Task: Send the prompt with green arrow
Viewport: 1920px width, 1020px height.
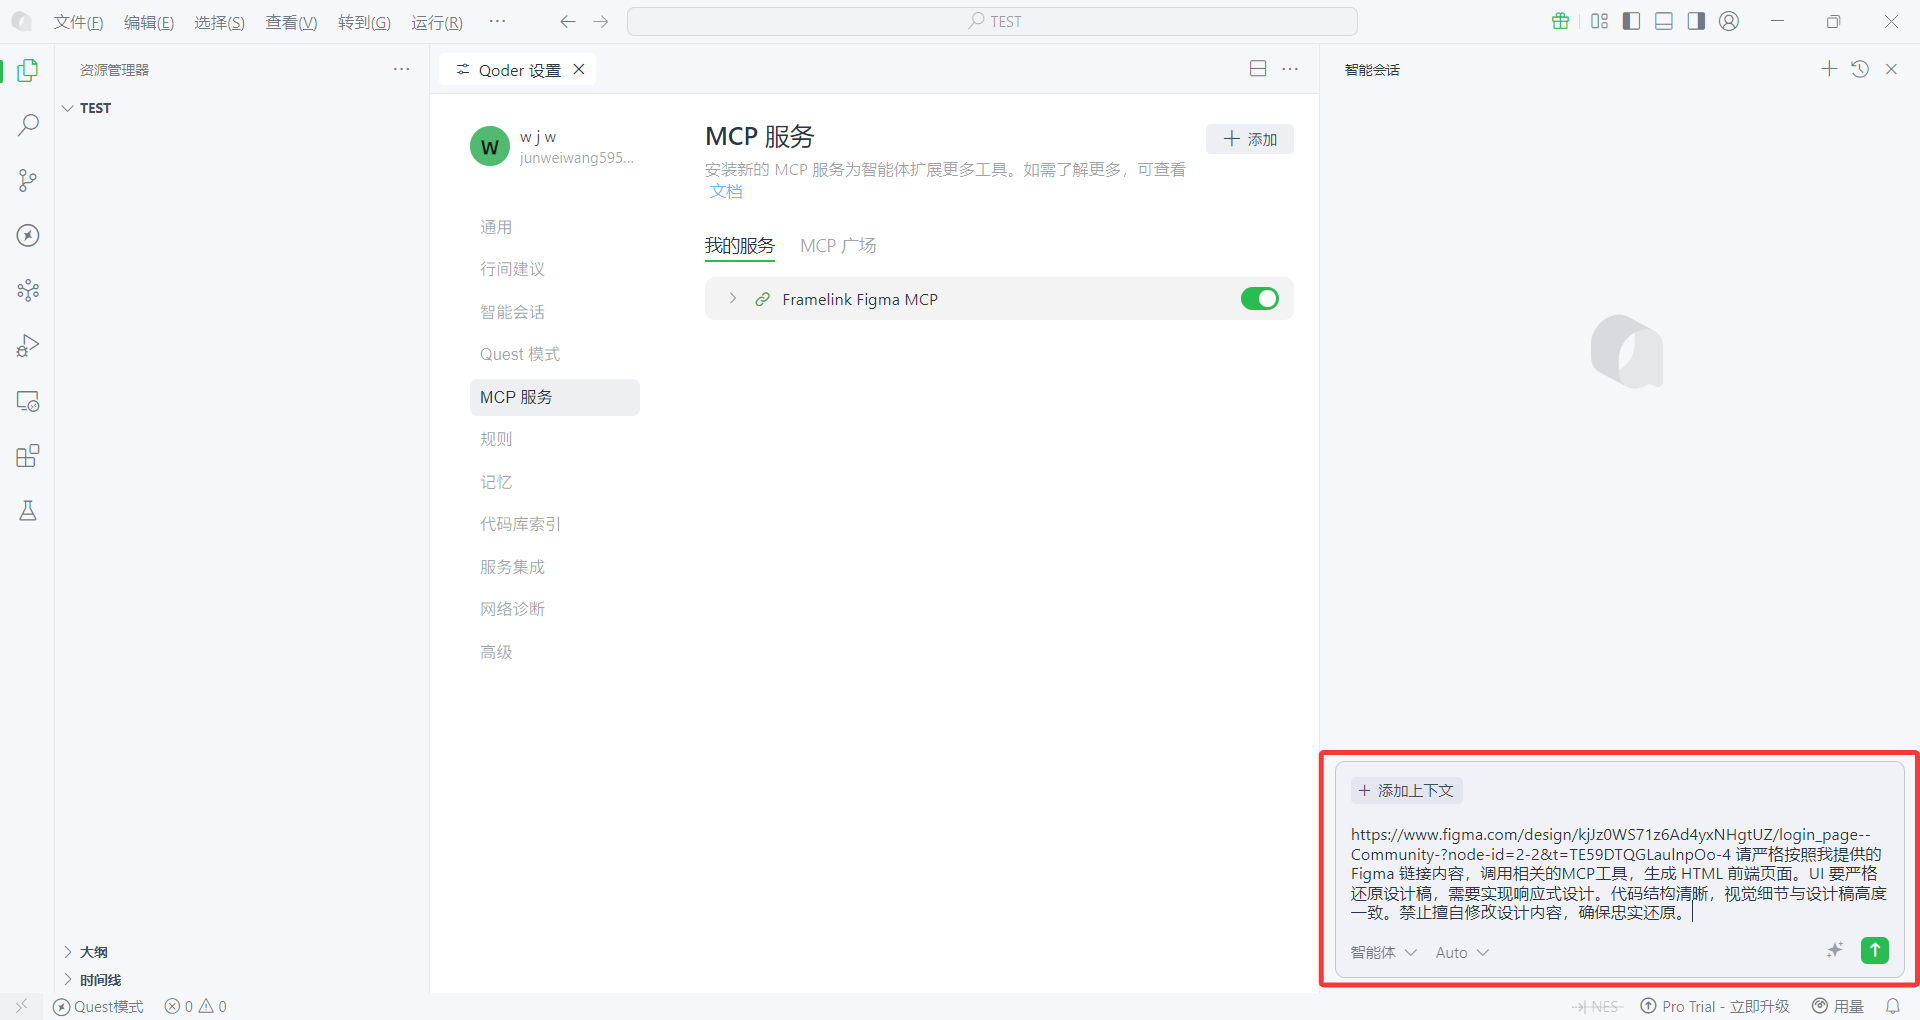Action: (1875, 951)
